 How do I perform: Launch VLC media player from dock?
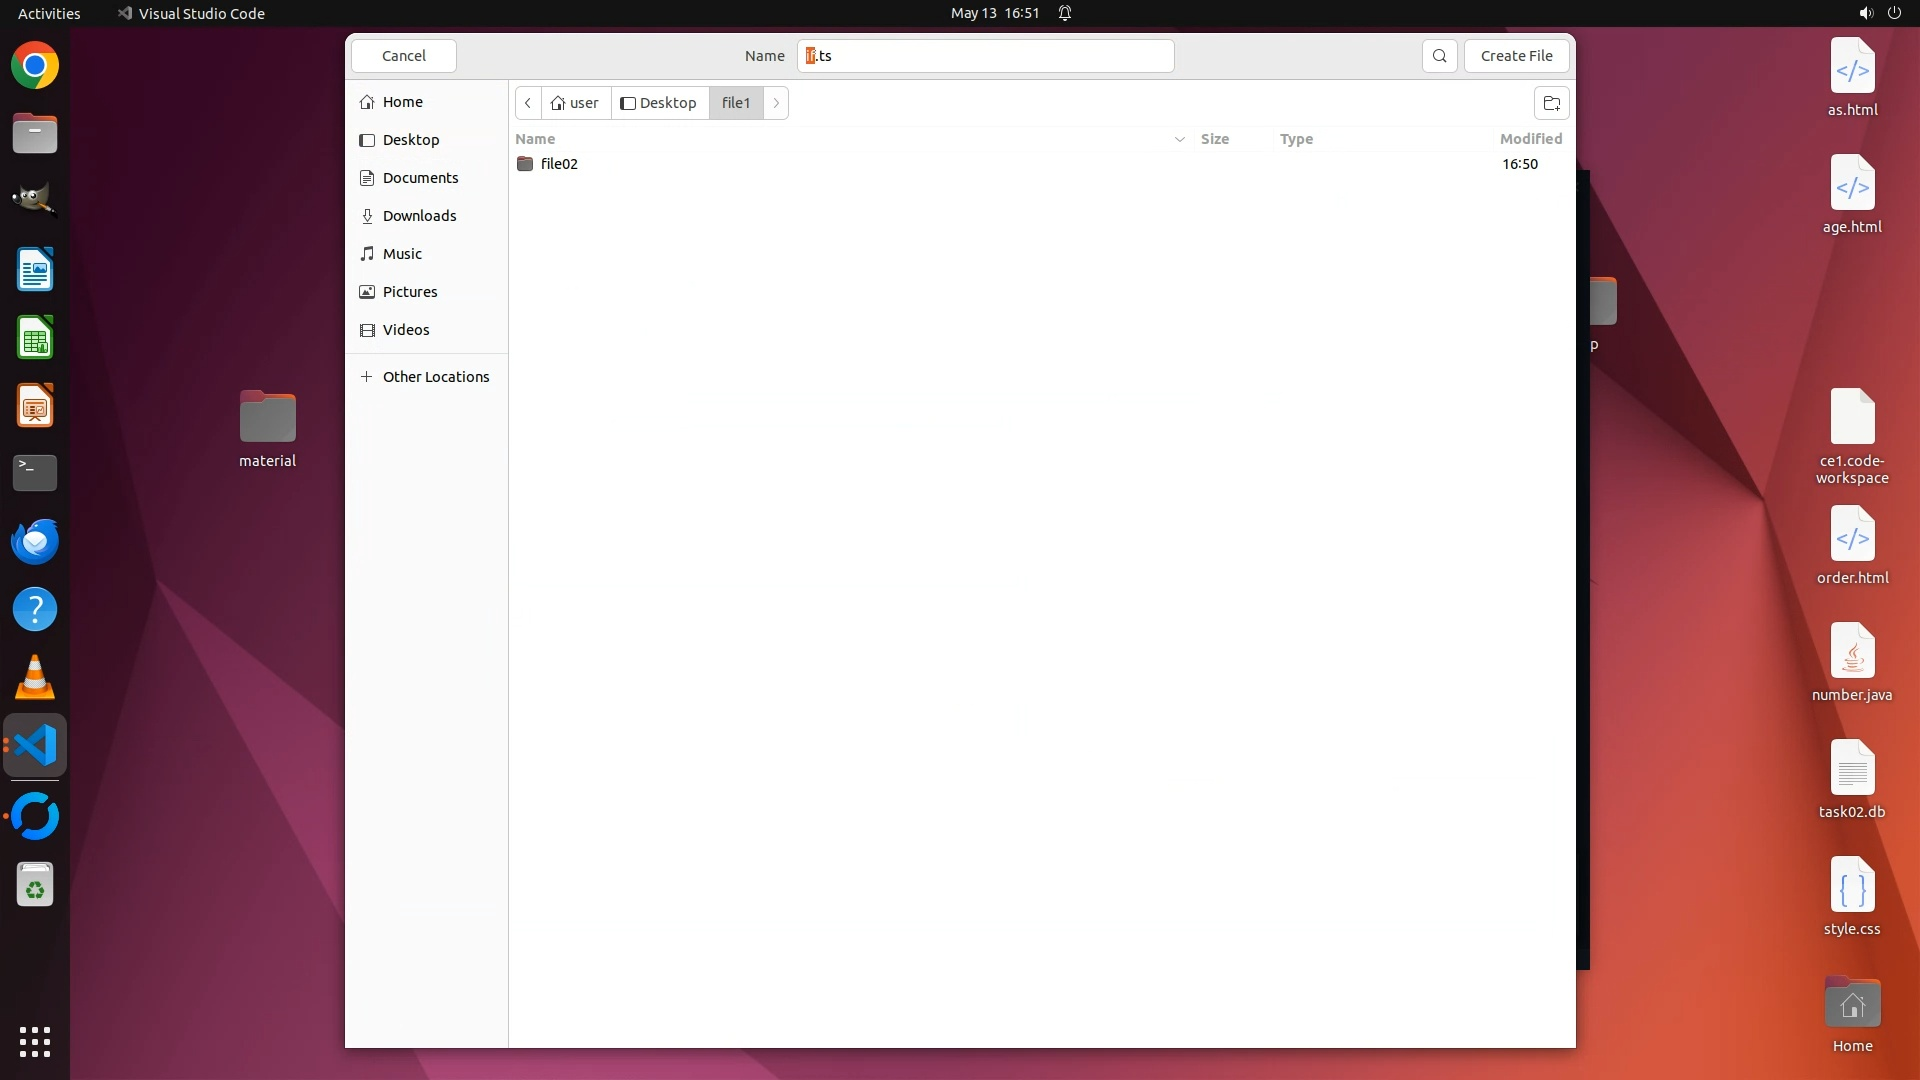(35, 678)
